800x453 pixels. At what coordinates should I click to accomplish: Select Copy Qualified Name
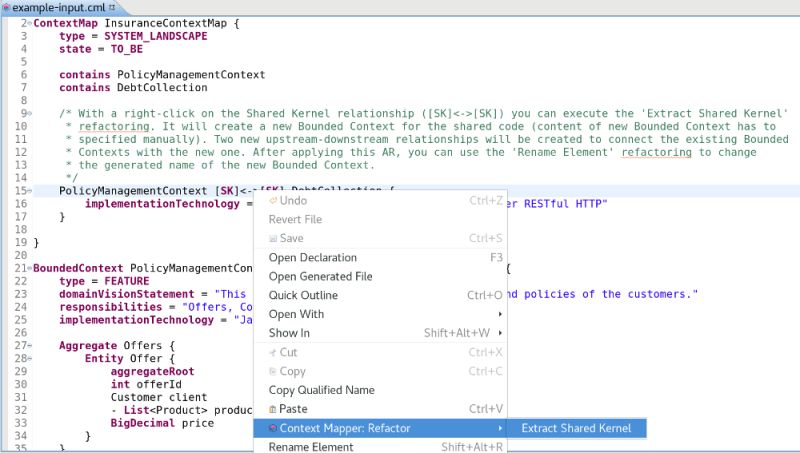tap(321, 390)
